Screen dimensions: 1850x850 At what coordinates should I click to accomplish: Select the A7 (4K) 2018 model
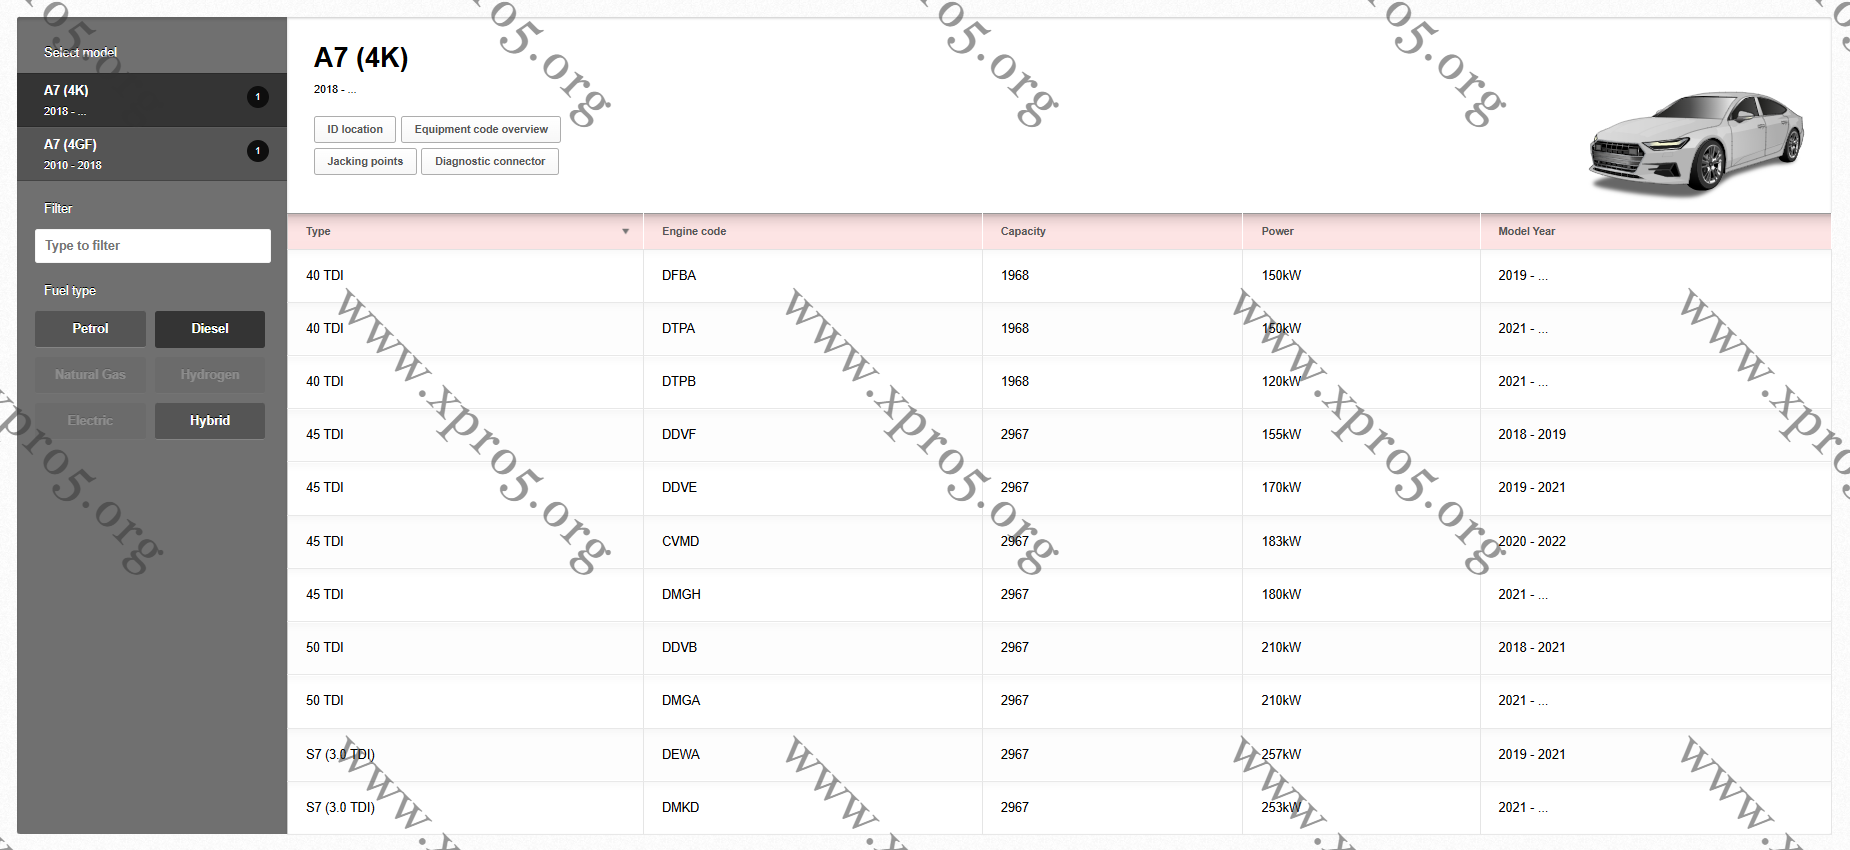click(x=152, y=100)
